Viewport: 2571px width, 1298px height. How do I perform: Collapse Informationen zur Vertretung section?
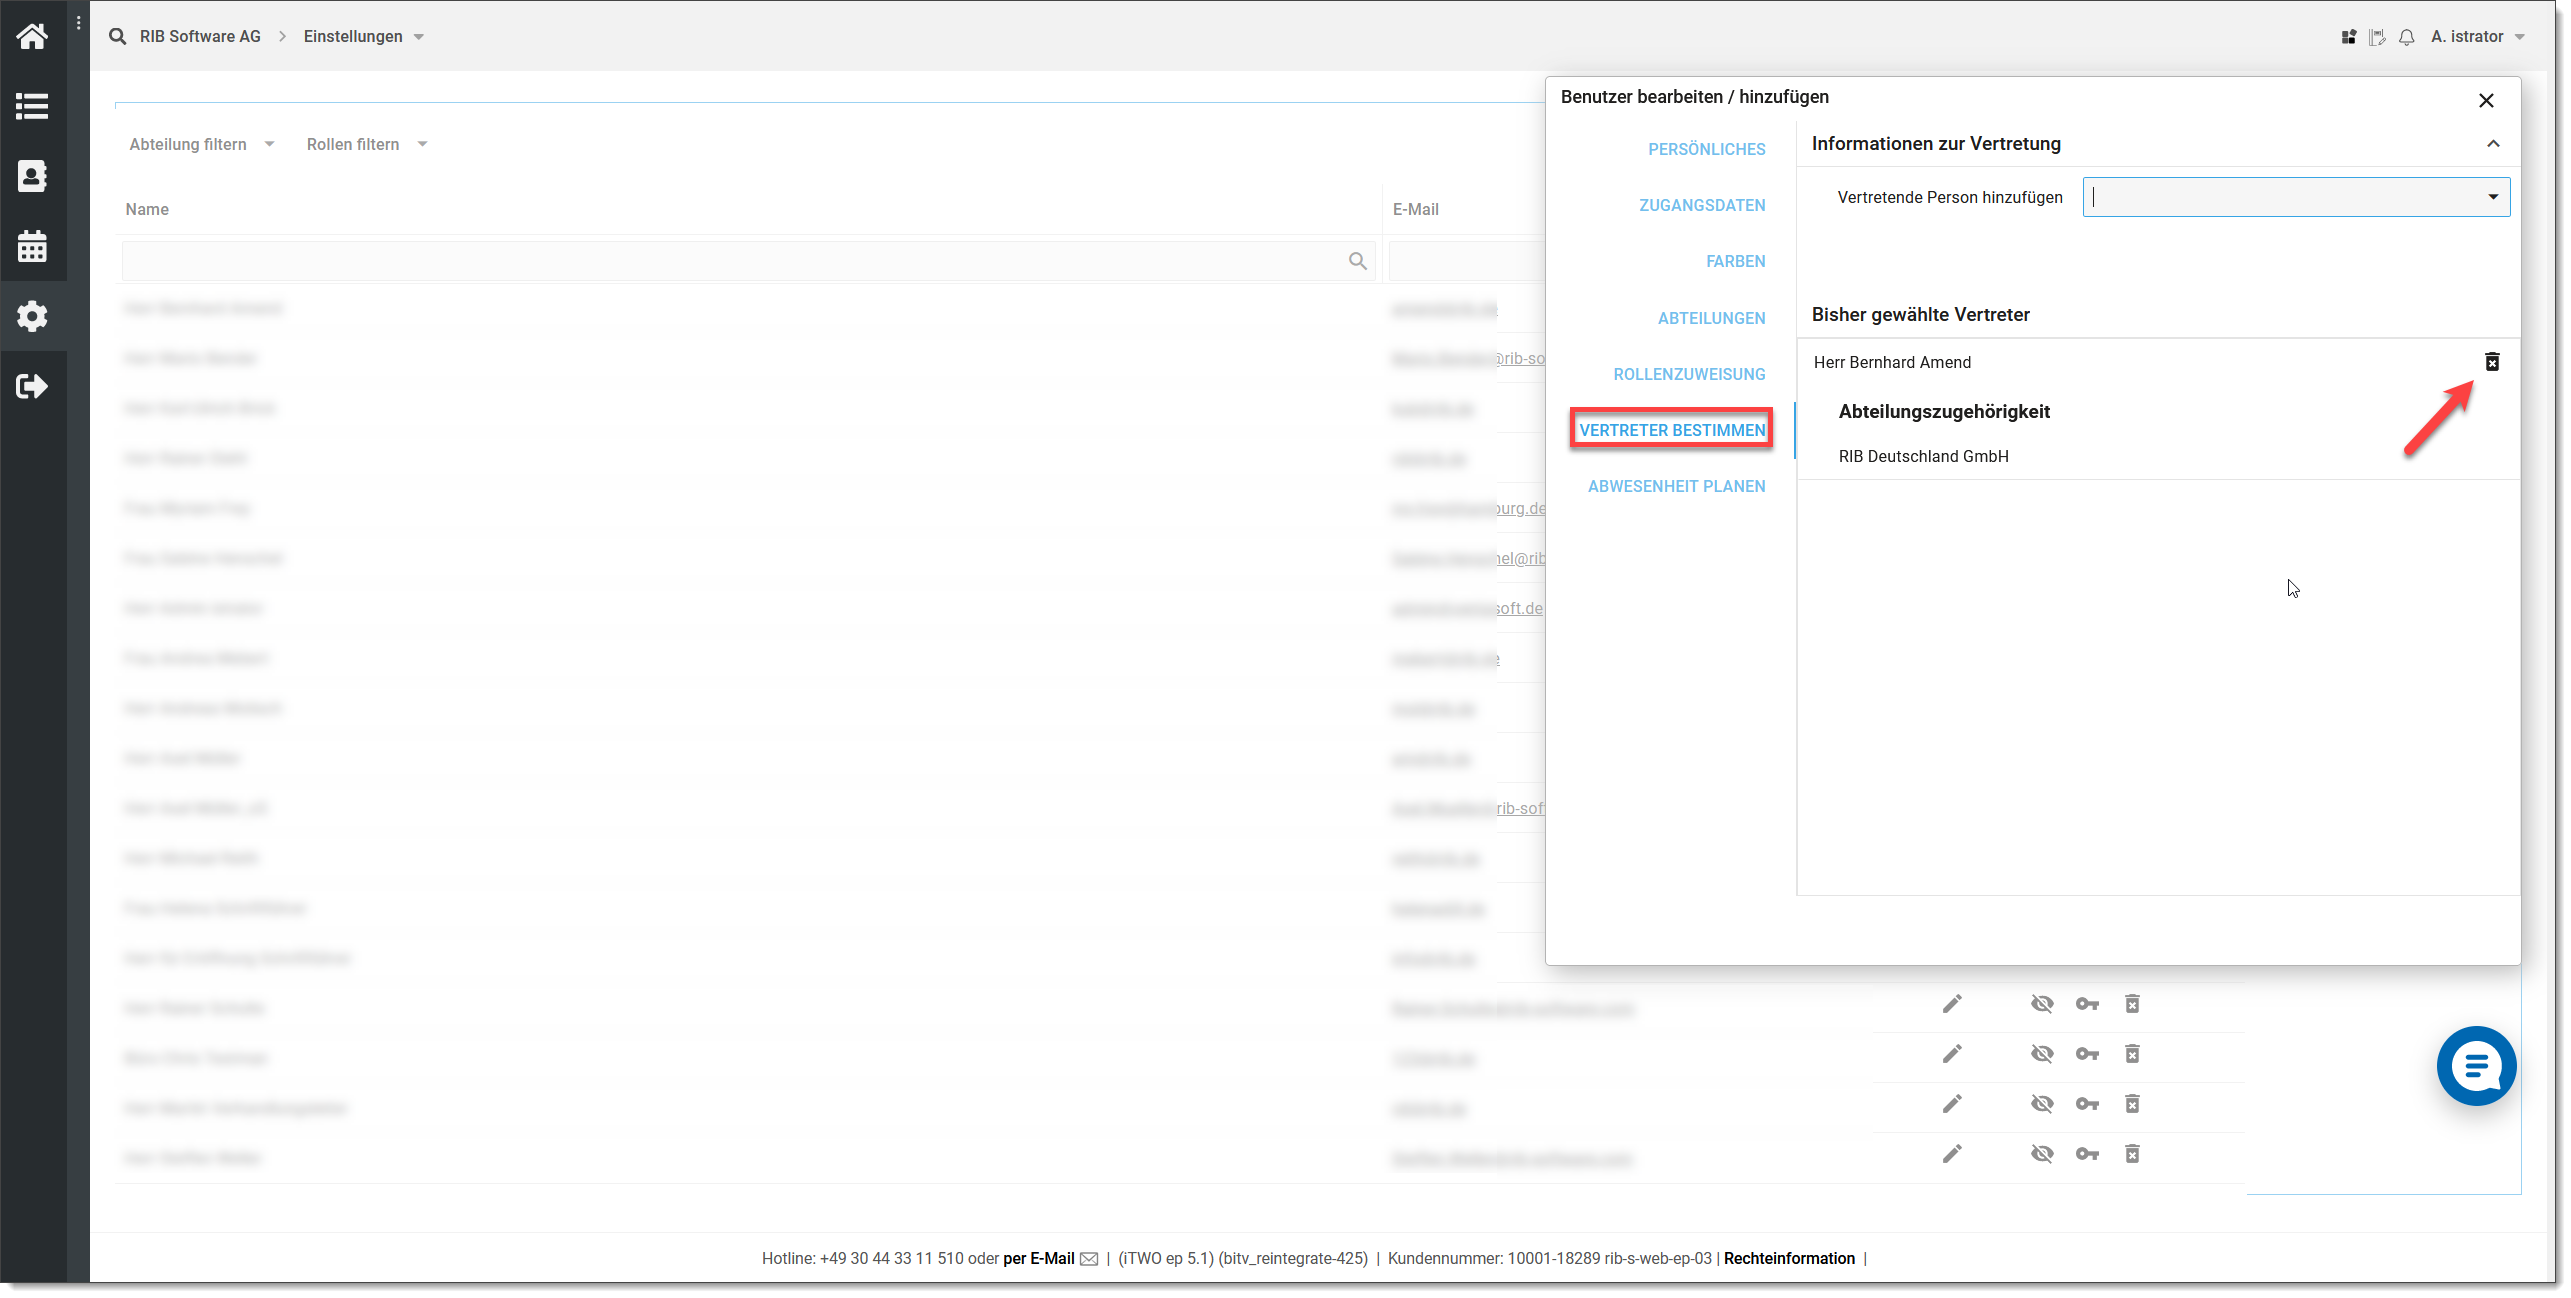2493,144
